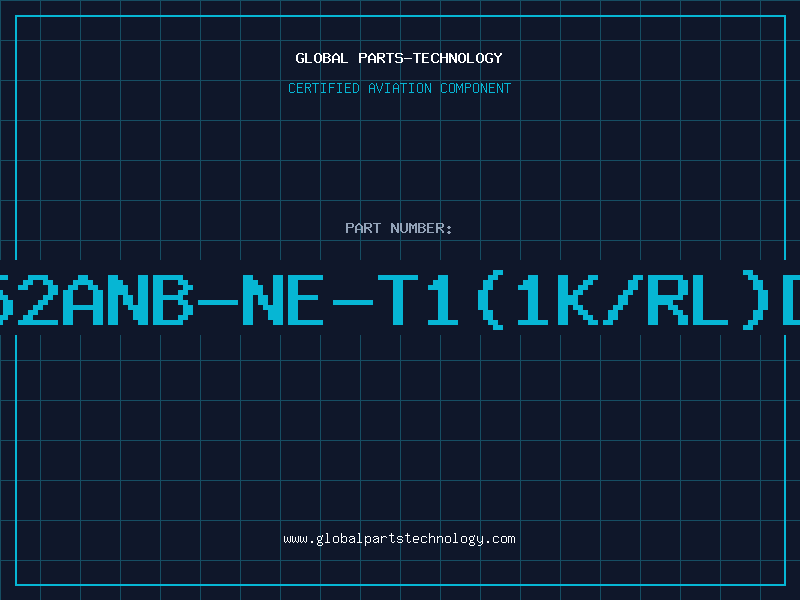The image size is (800, 600).
Task: Click the large part number text
Action: tap(400, 300)
